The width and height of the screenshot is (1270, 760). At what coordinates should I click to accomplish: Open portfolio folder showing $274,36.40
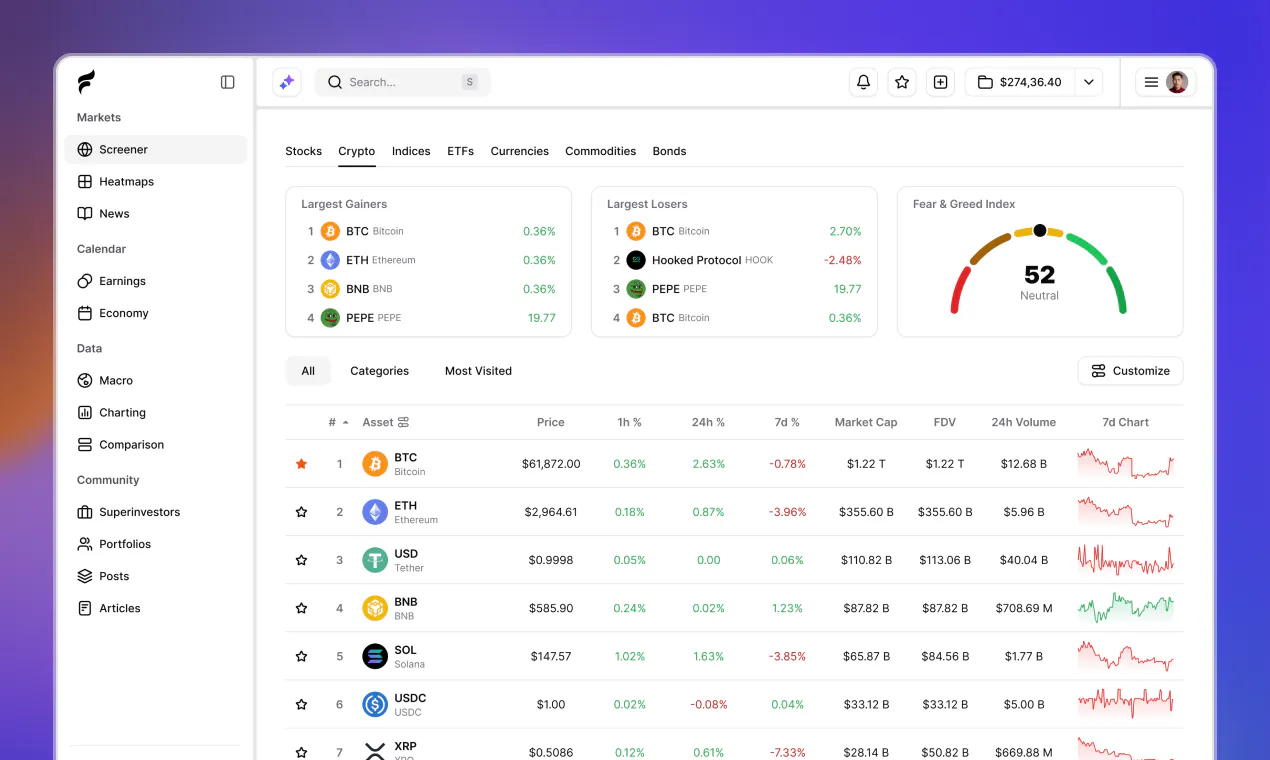click(1020, 82)
